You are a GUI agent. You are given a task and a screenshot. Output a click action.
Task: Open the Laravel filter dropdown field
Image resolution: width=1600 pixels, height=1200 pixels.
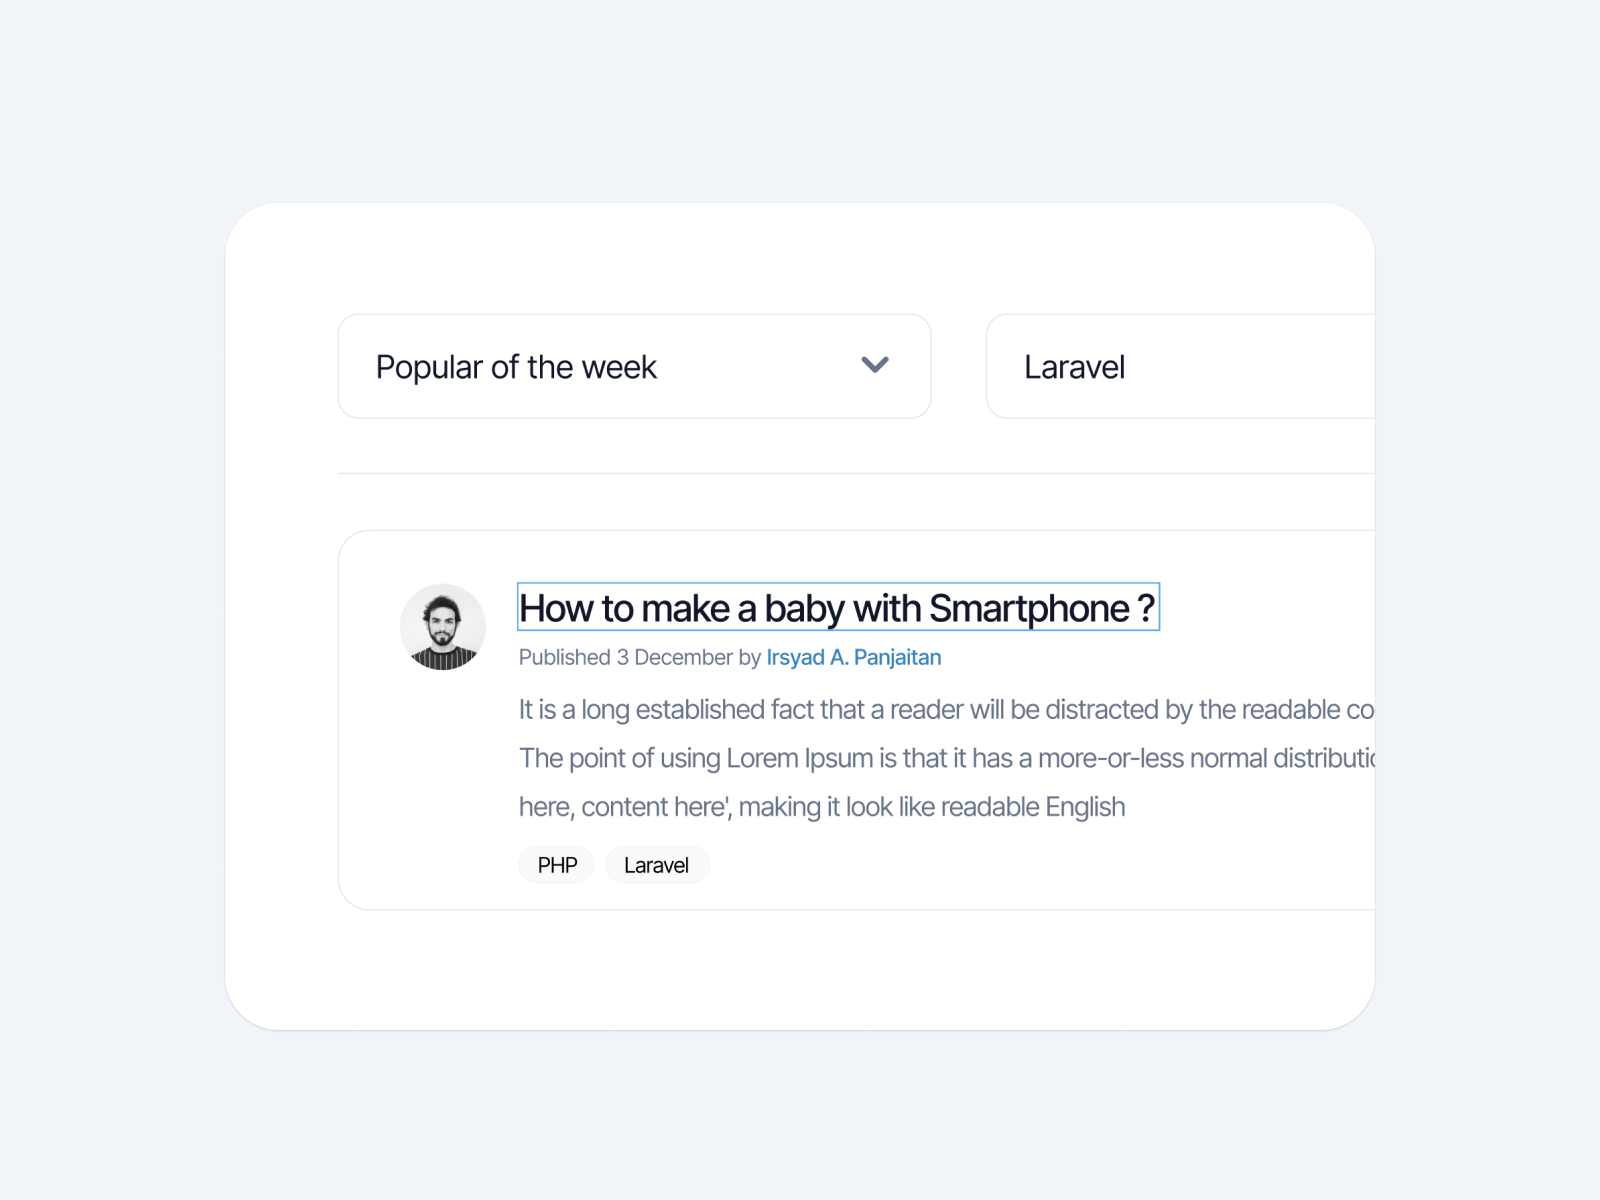tap(1180, 366)
